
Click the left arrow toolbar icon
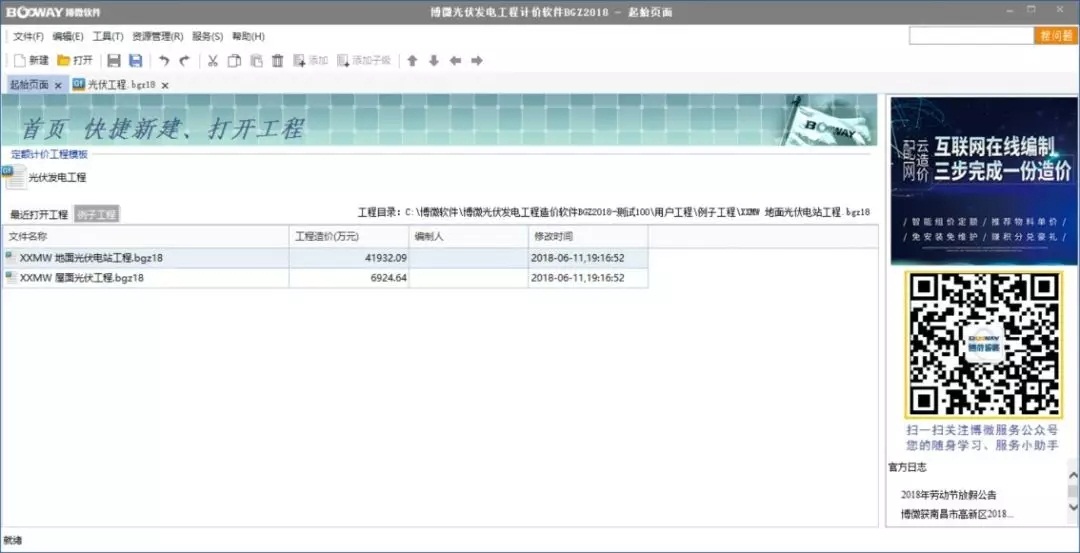click(x=455, y=61)
